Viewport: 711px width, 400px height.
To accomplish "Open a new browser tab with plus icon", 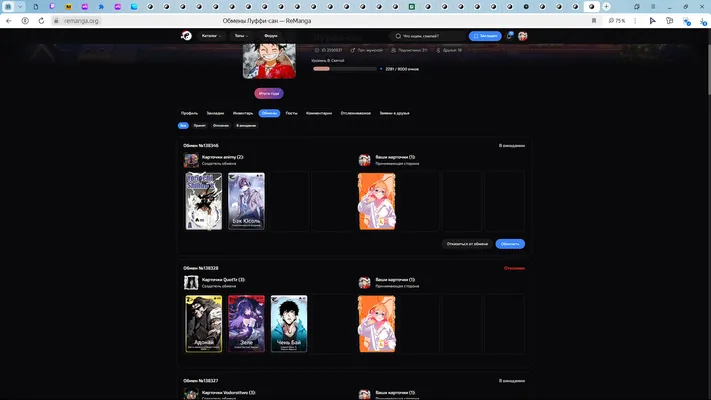I will (606, 6).
